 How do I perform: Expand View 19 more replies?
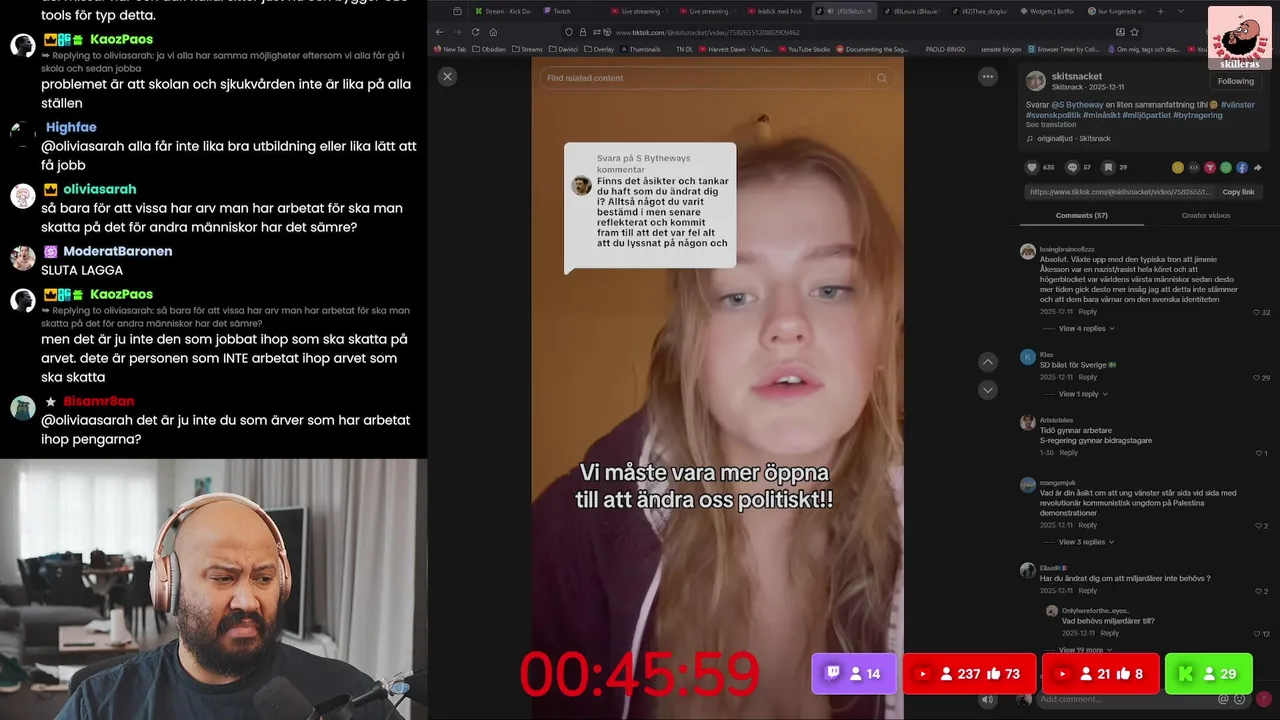click(x=1086, y=650)
